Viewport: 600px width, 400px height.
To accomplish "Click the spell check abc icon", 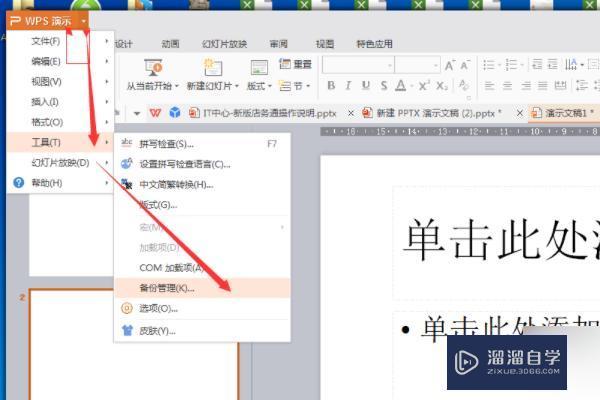I will click(x=126, y=143).
